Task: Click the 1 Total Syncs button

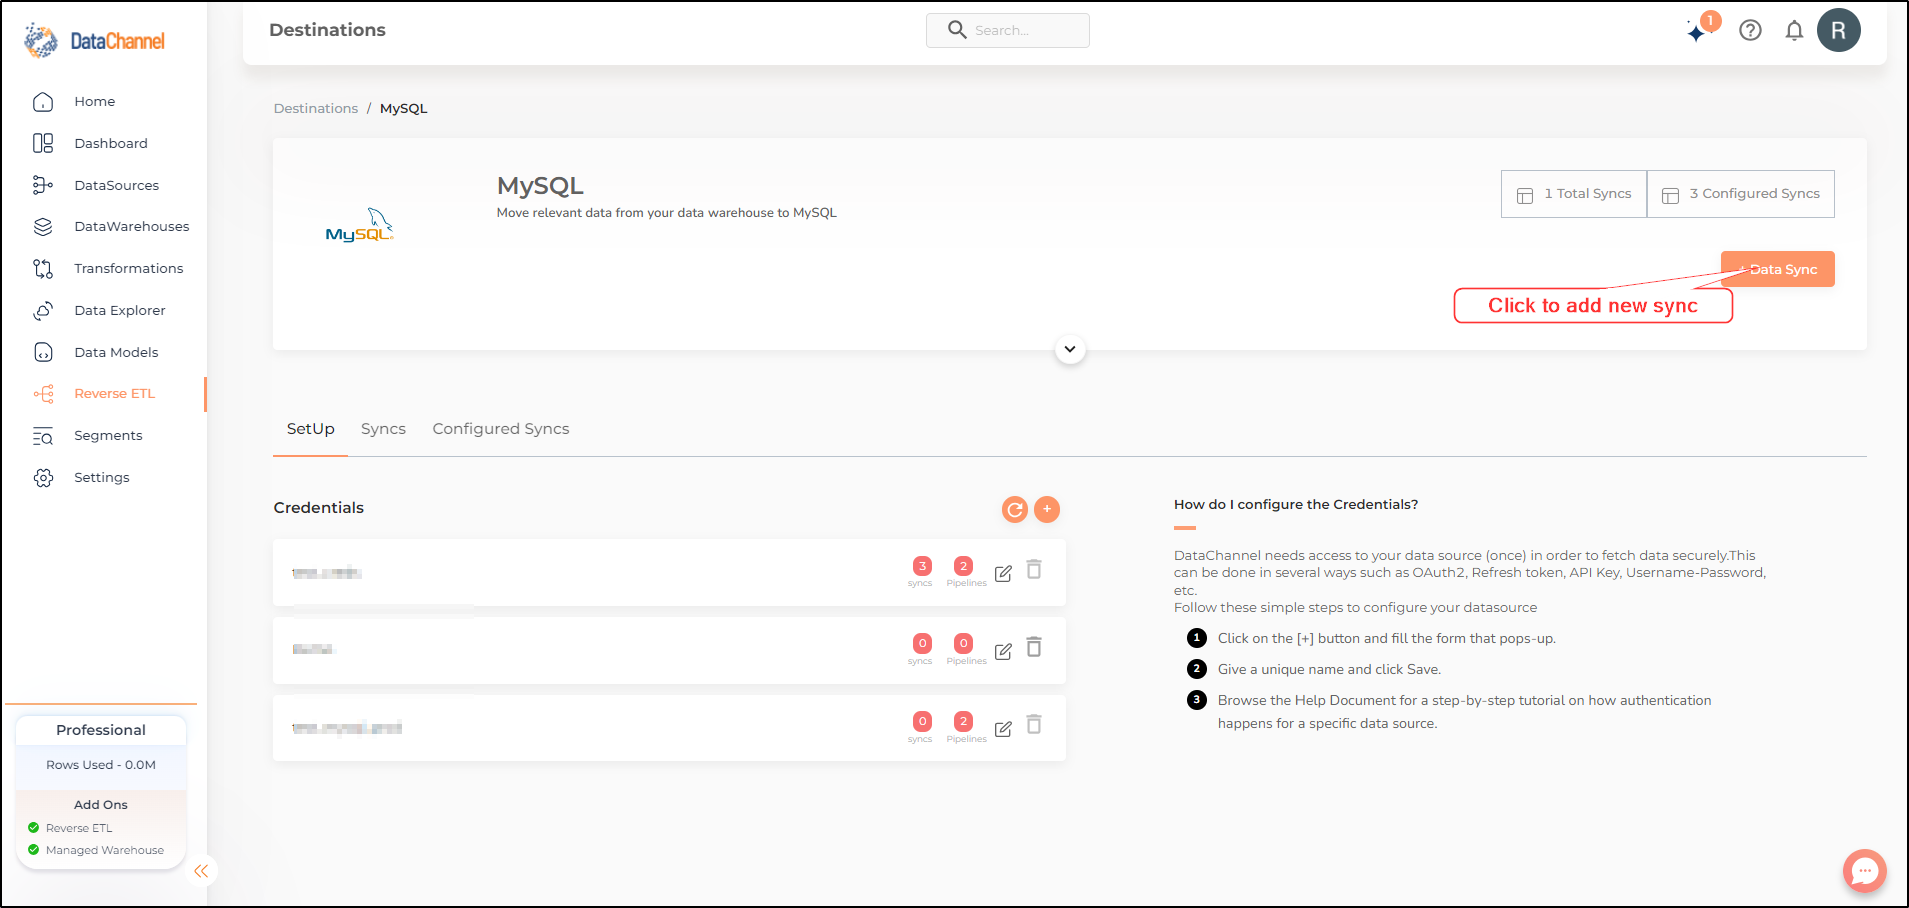Action: 1574,194
